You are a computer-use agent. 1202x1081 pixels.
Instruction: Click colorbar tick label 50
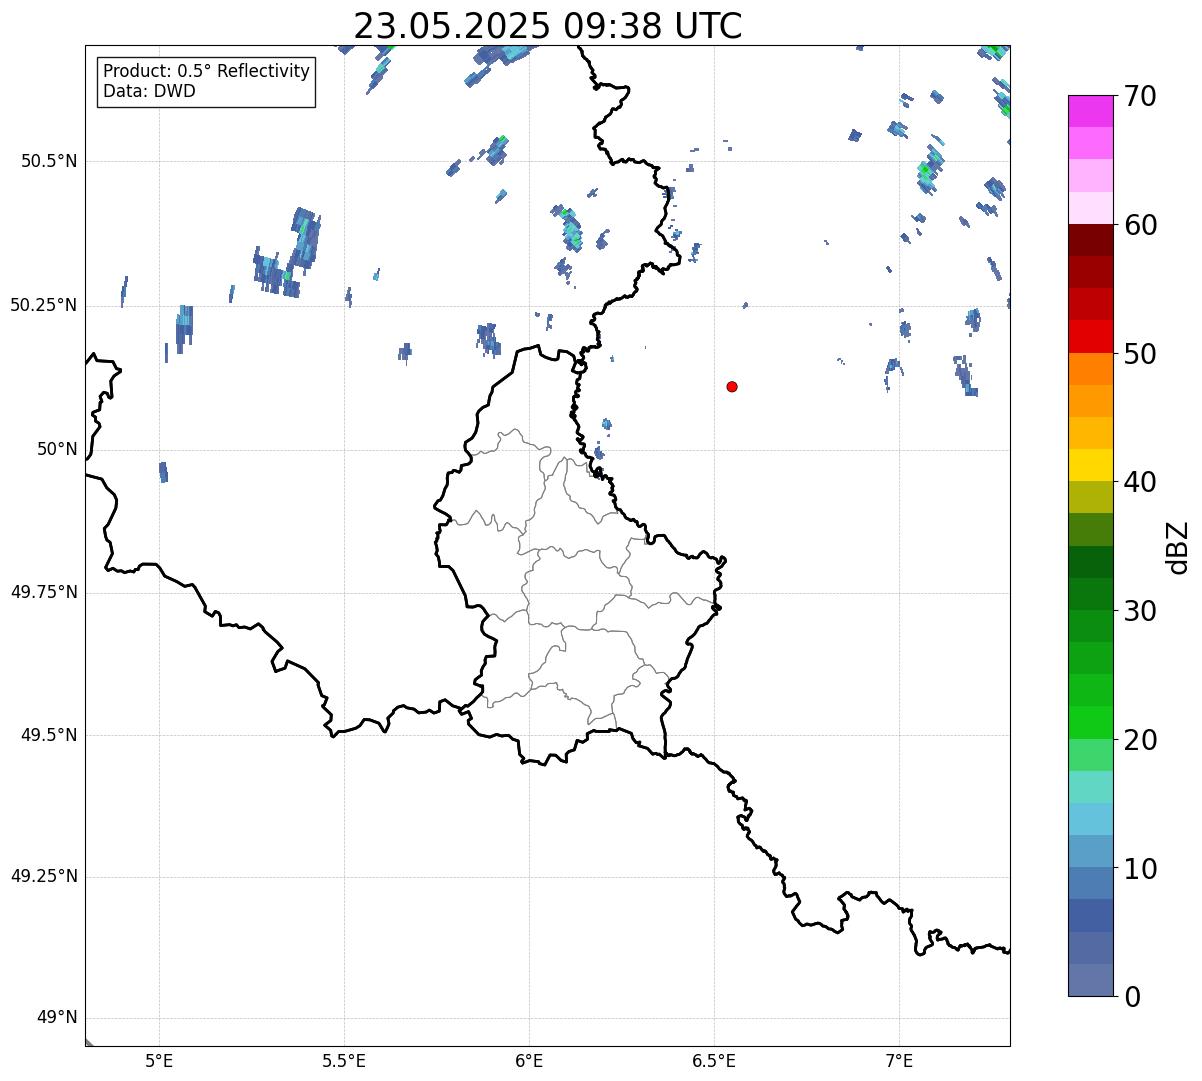coord(1140,355)
